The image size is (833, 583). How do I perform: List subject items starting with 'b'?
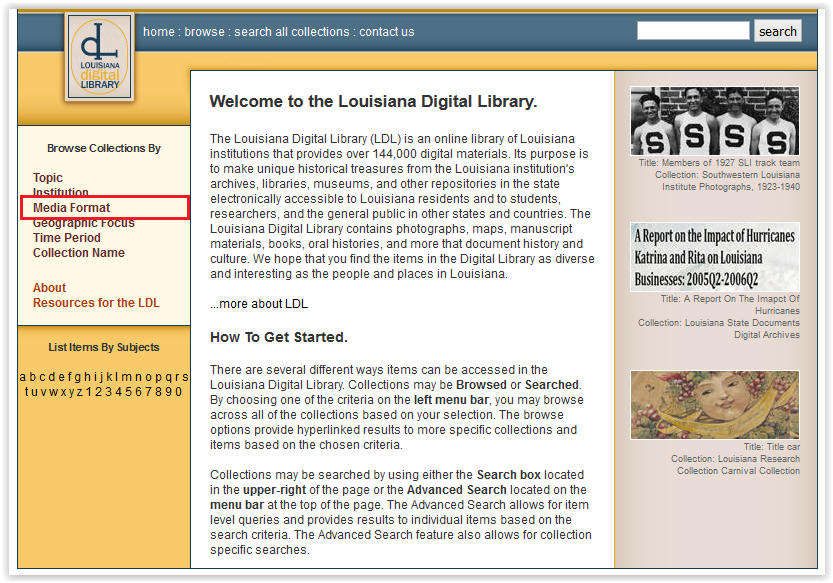(32, 377)
